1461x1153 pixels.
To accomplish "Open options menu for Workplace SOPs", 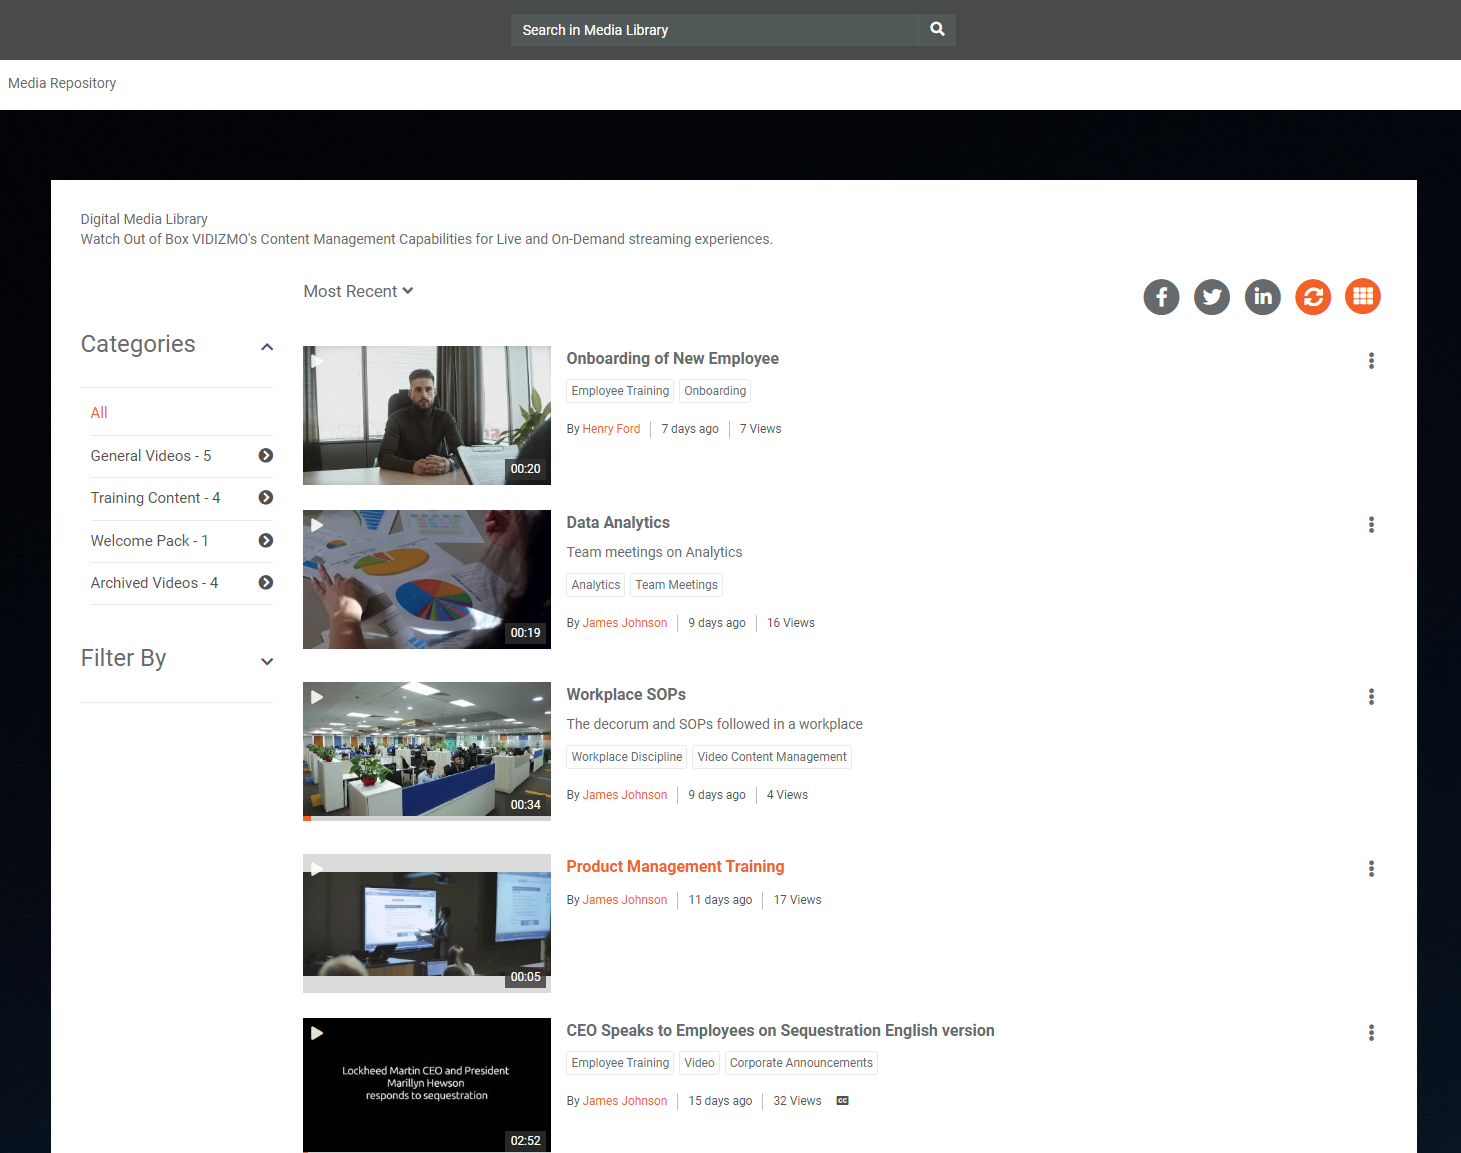I will 1371,697.
